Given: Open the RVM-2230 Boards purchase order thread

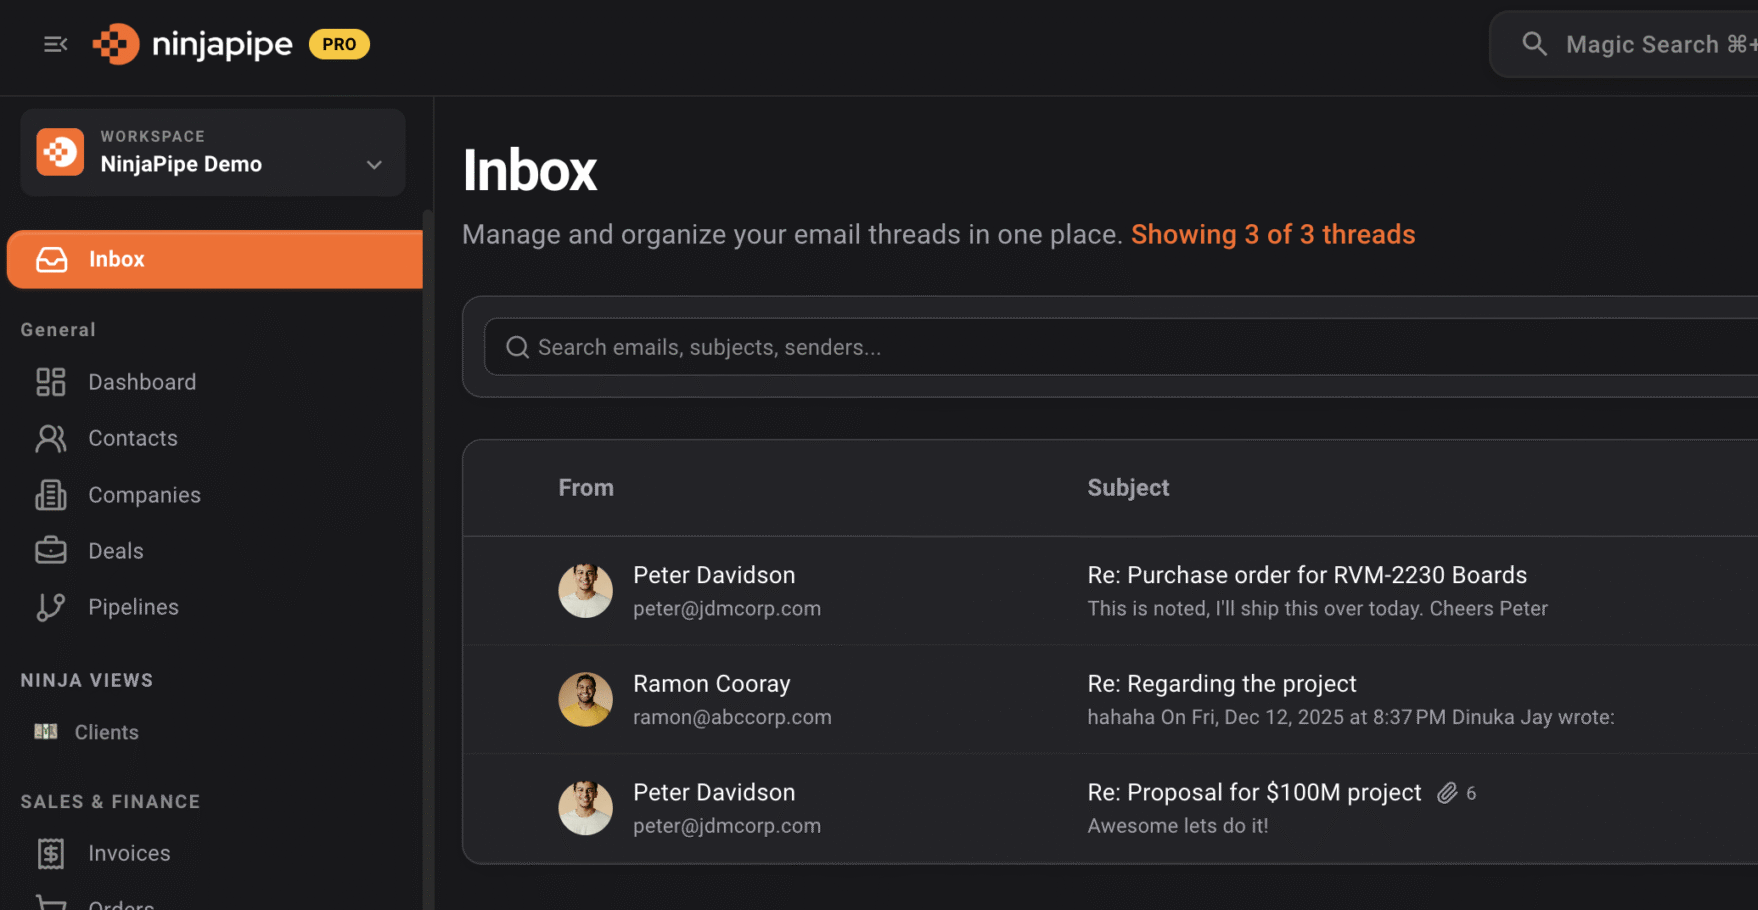Looking at the screenshot, I should pyautogui.click(x=1306, y=576).
